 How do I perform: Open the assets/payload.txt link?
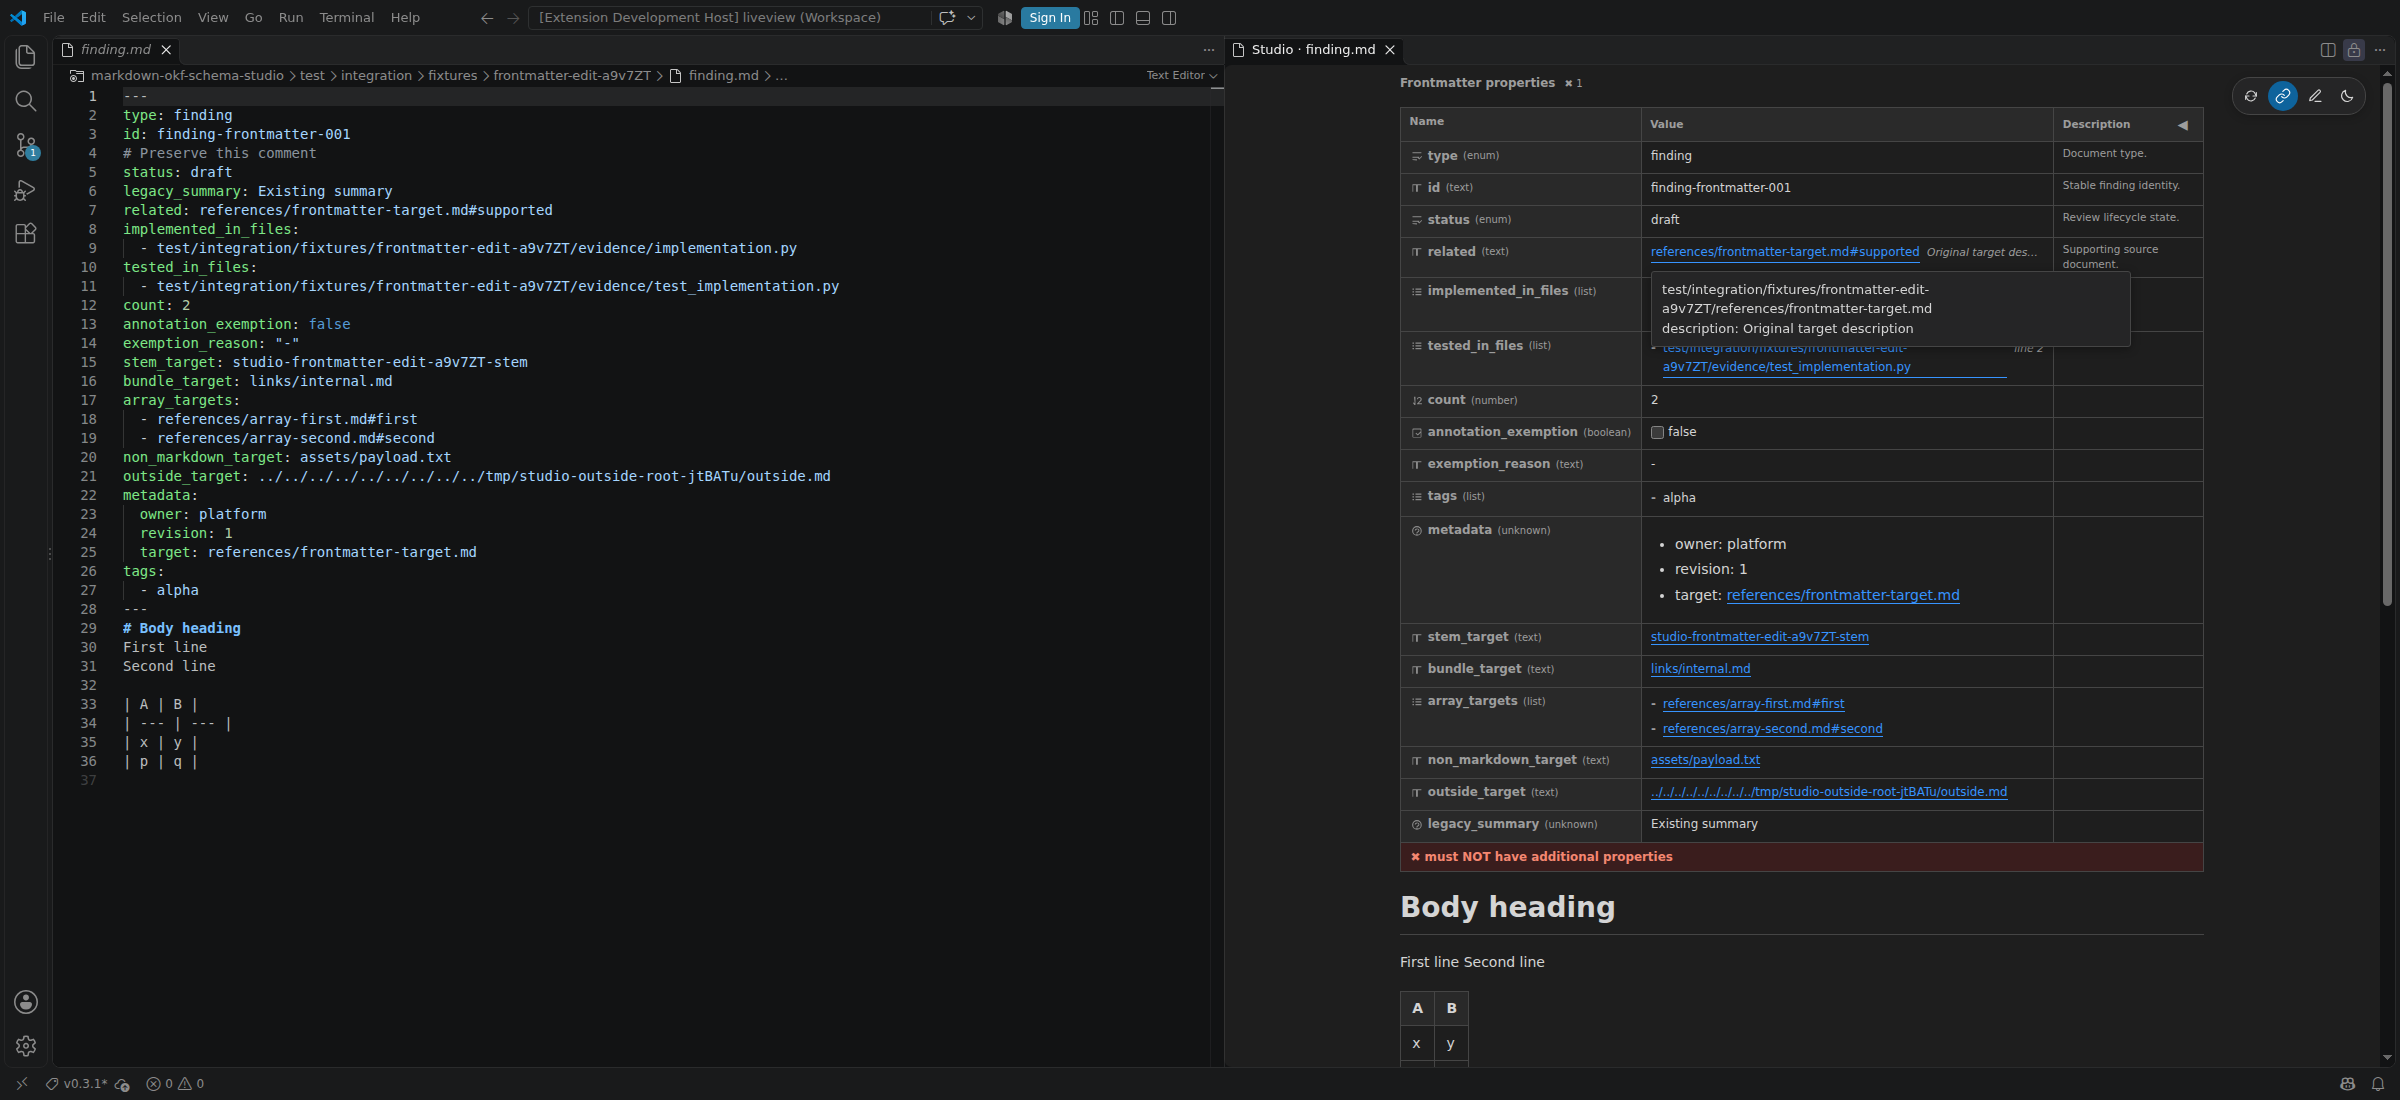(1705, 760)
